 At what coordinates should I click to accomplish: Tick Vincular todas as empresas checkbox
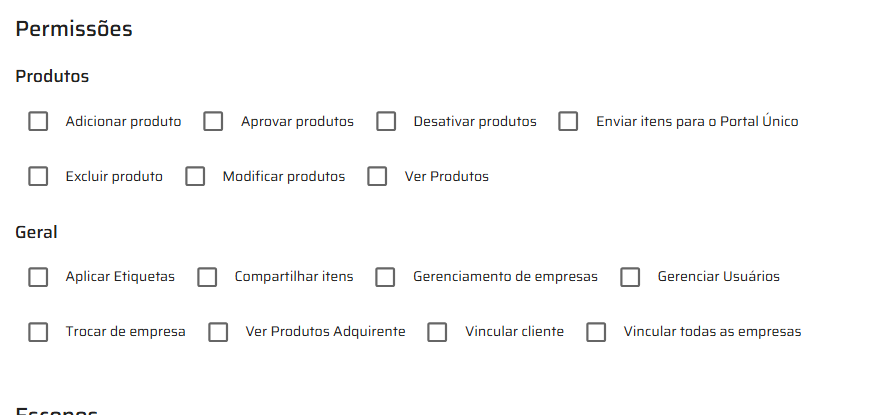coord(596,332)
